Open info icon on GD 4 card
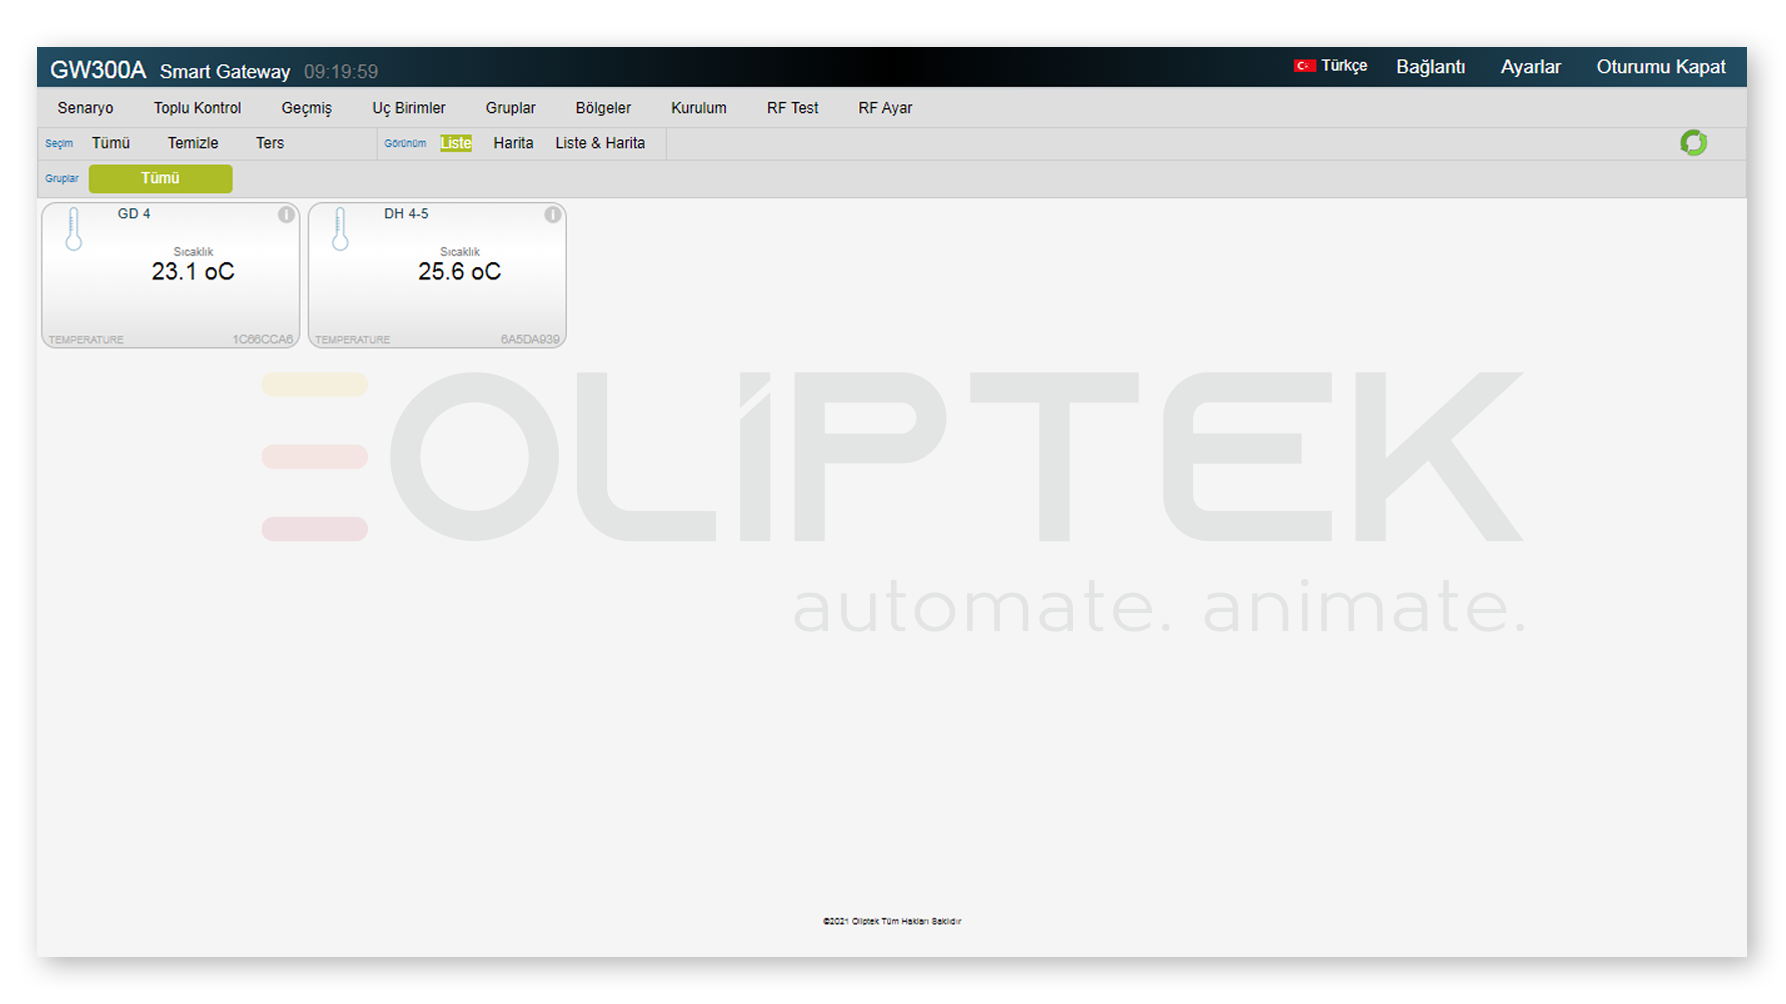Viewport: 1786px width, 1004px height. pos(286,215)
